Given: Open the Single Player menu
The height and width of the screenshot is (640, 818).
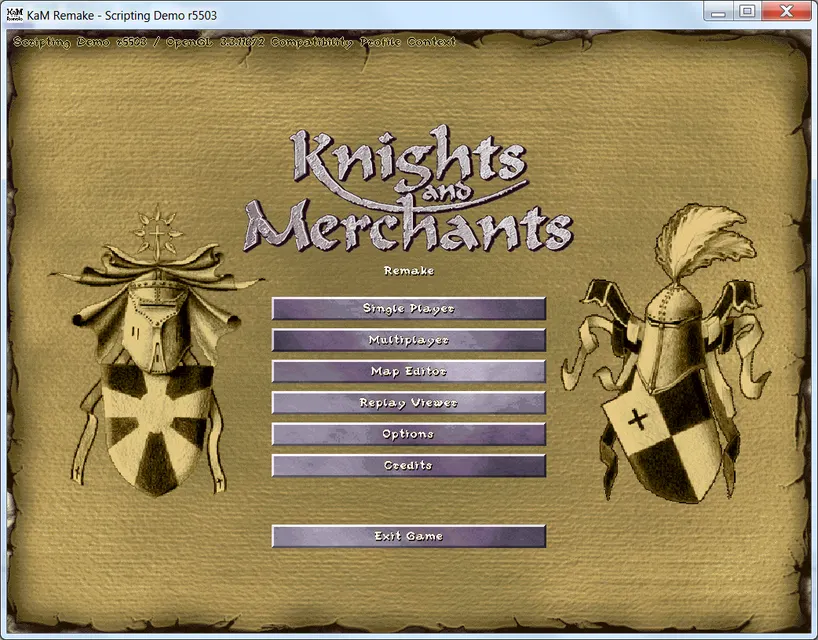Looking at the screenshot, I should (x=408, y=308).
